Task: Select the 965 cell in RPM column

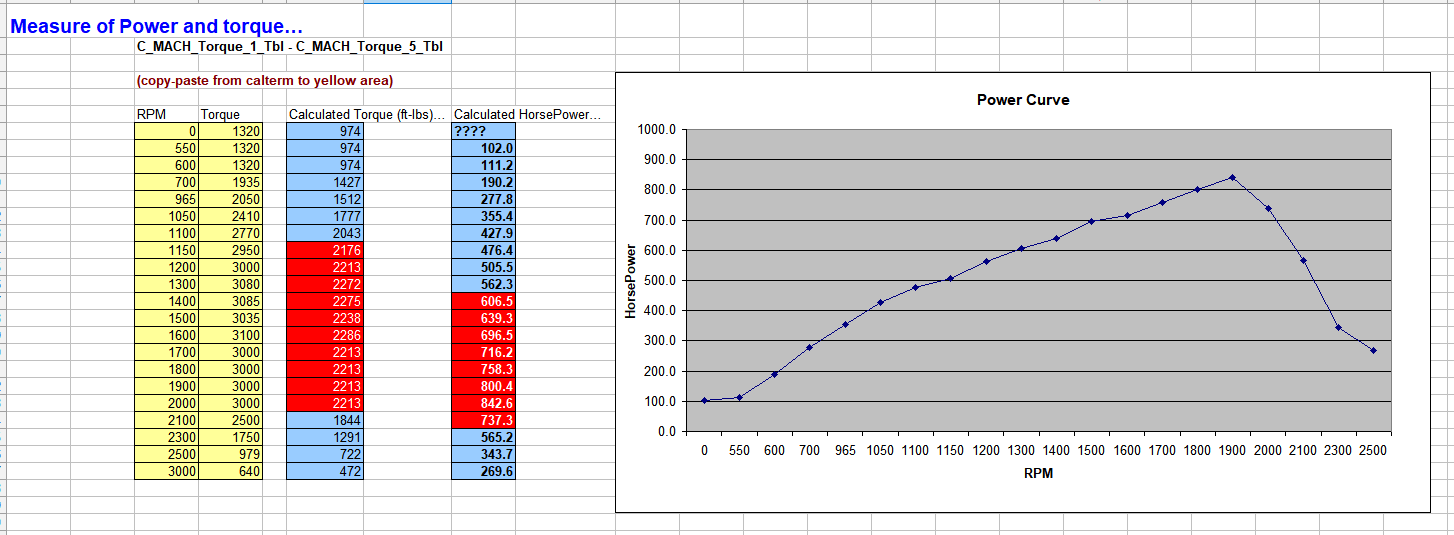Action: (166, 199)
